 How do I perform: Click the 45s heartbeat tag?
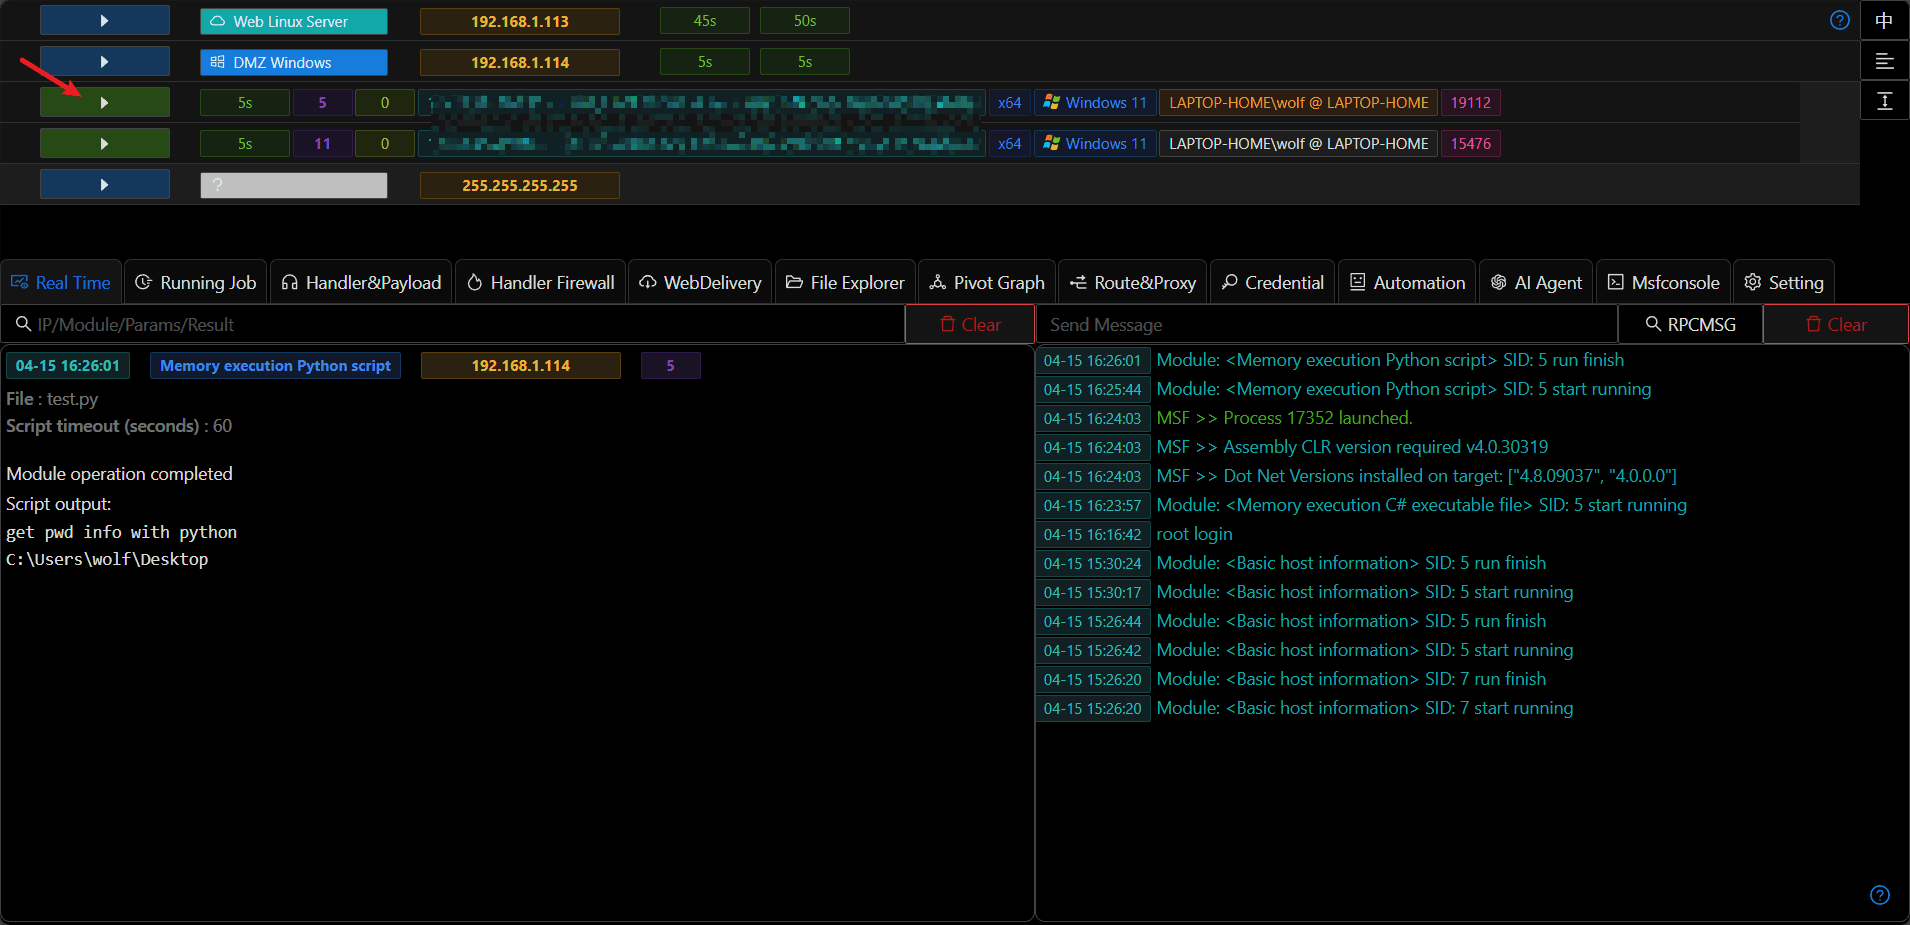tap(705, 21)
